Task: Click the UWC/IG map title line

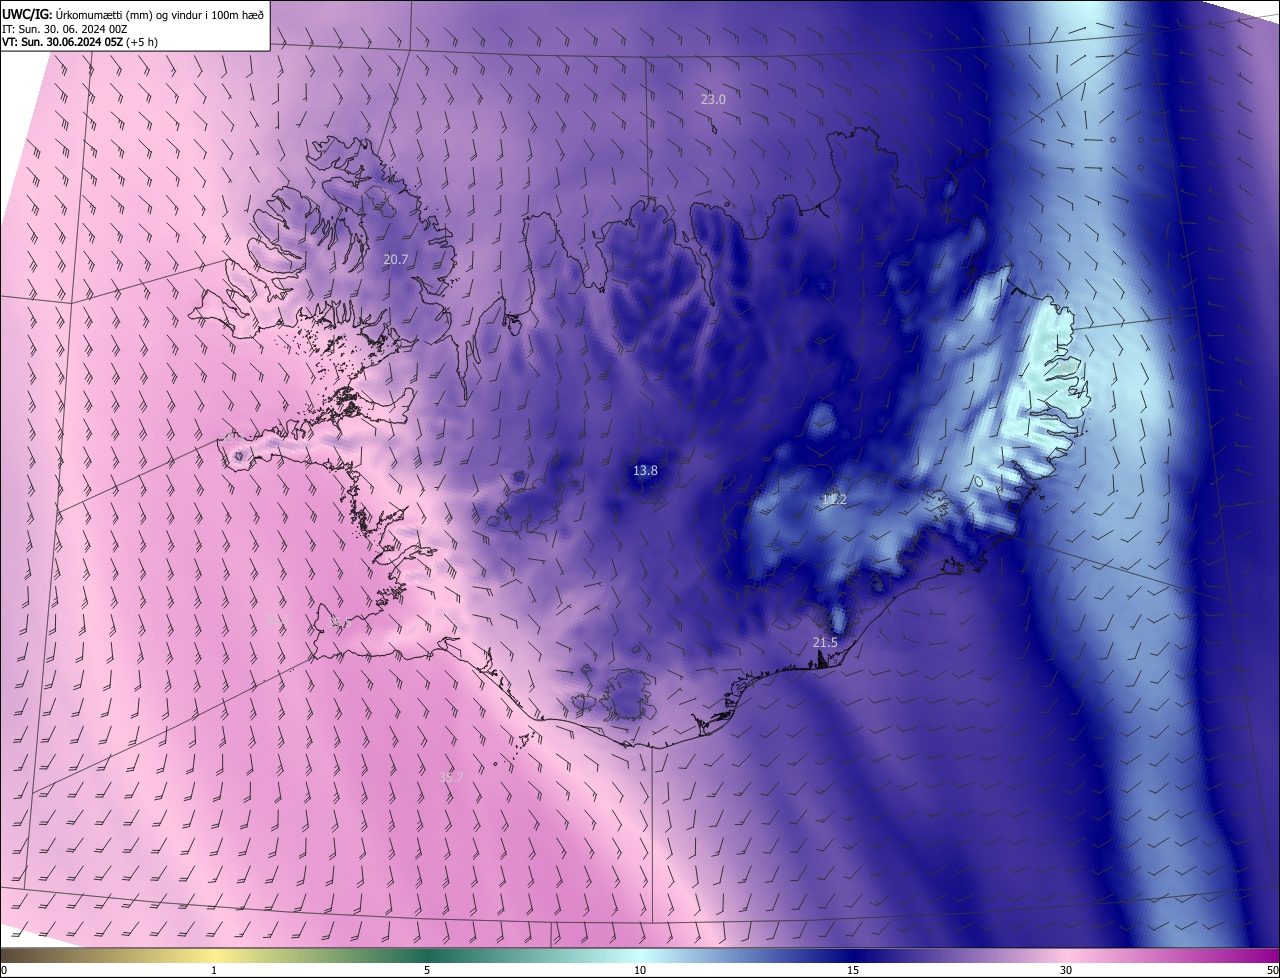Action: tap(131, 14)
